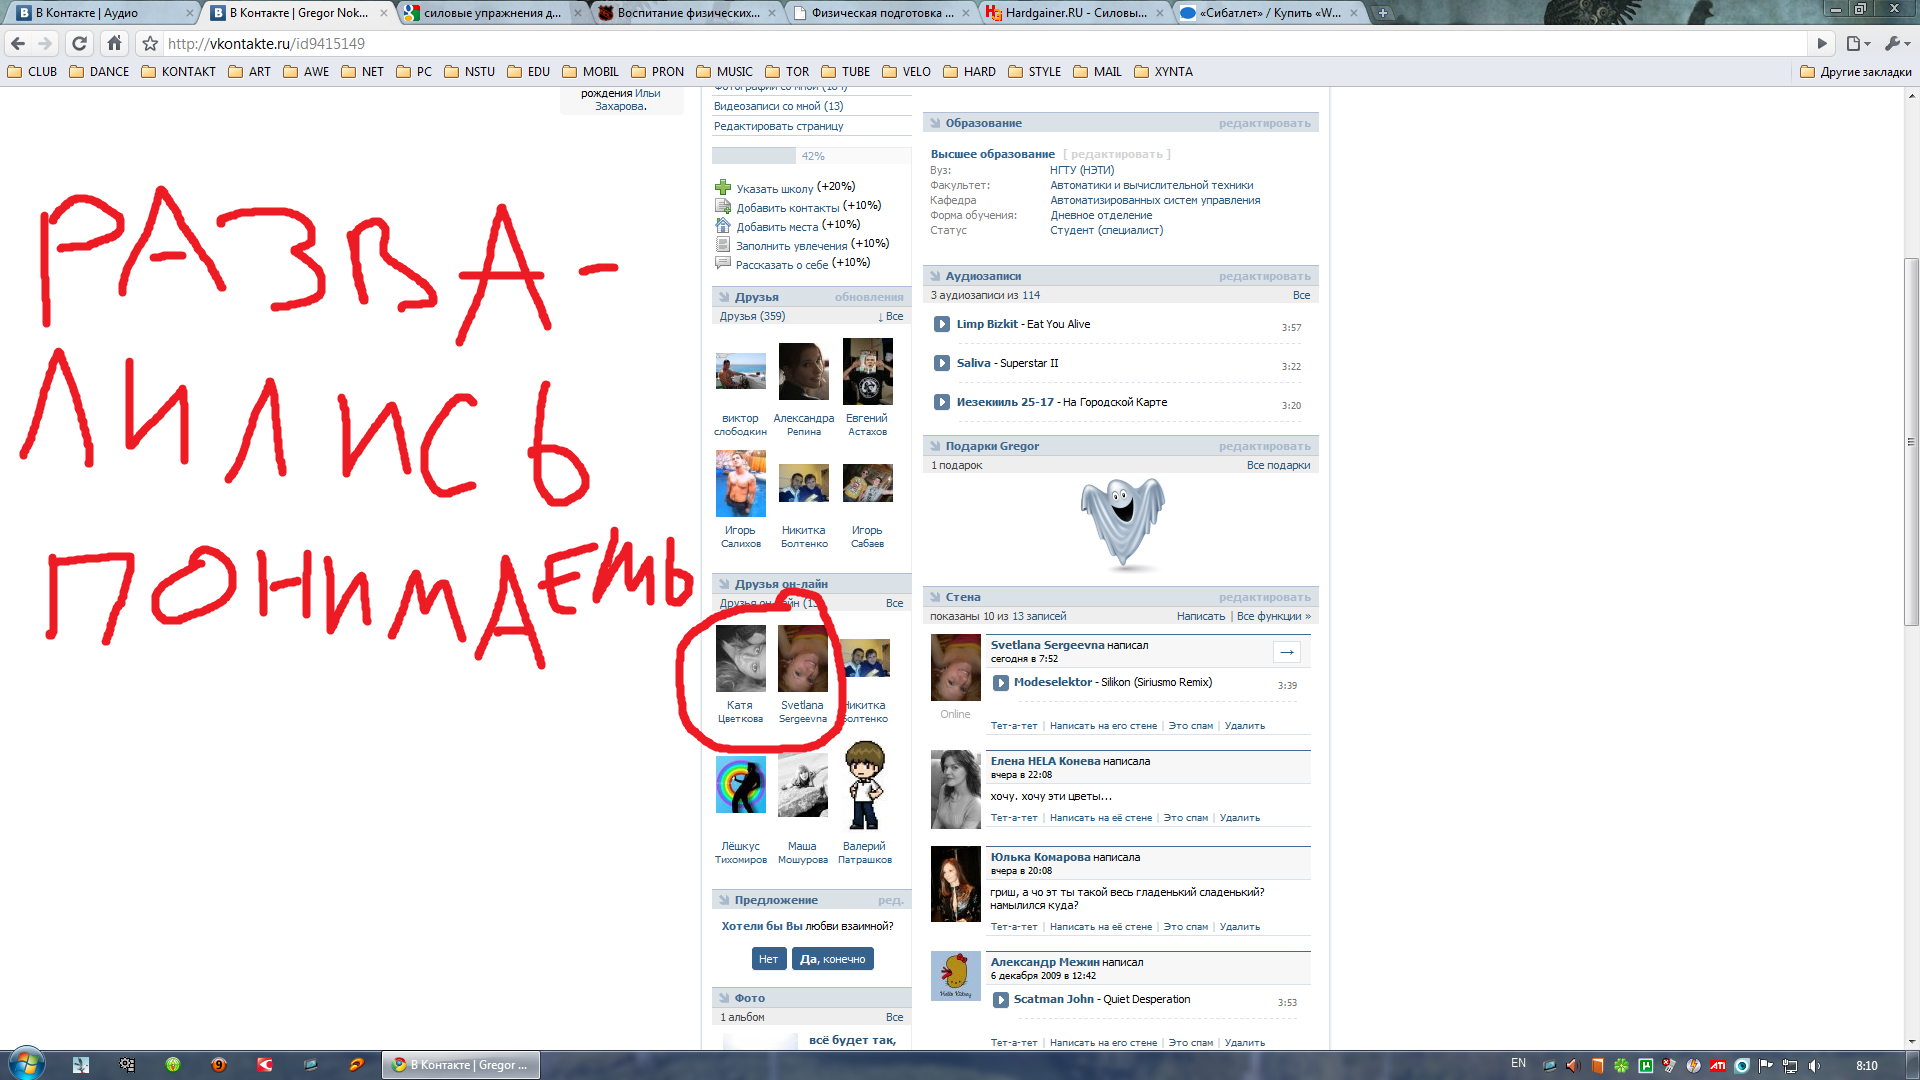
Task: Play the Modeselektor Silikon track
Action: click(x=1000, y=683)
